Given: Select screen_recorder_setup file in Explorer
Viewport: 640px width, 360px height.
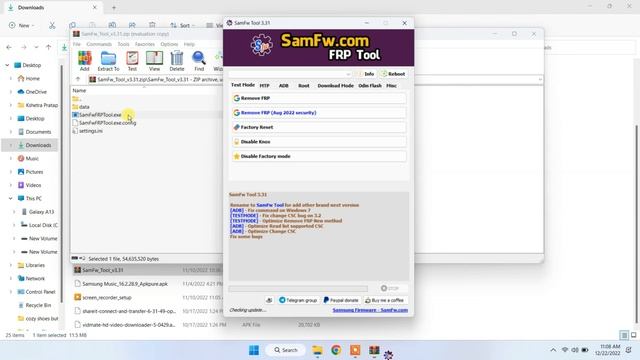Looking at the screenshot, I should (x=107, y=298).
